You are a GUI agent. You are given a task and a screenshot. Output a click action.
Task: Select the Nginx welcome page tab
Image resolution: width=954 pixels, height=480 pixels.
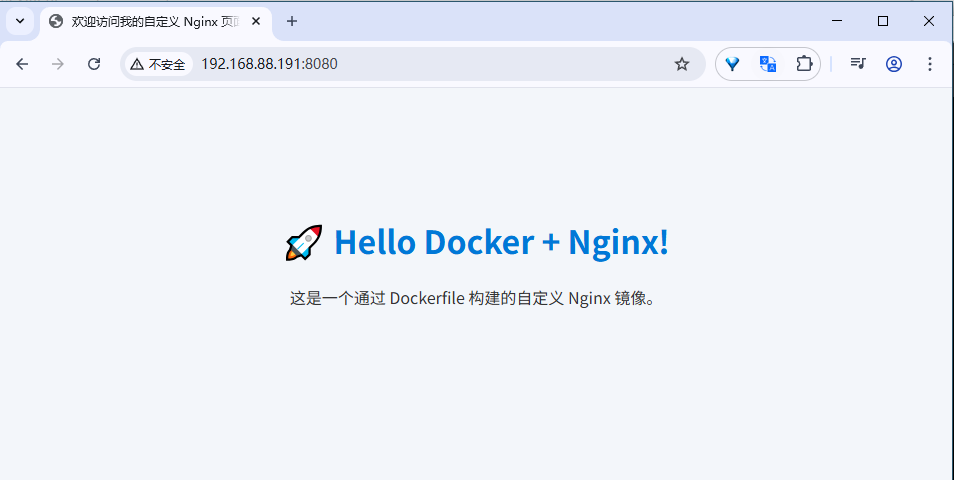[x=155, y=22]
